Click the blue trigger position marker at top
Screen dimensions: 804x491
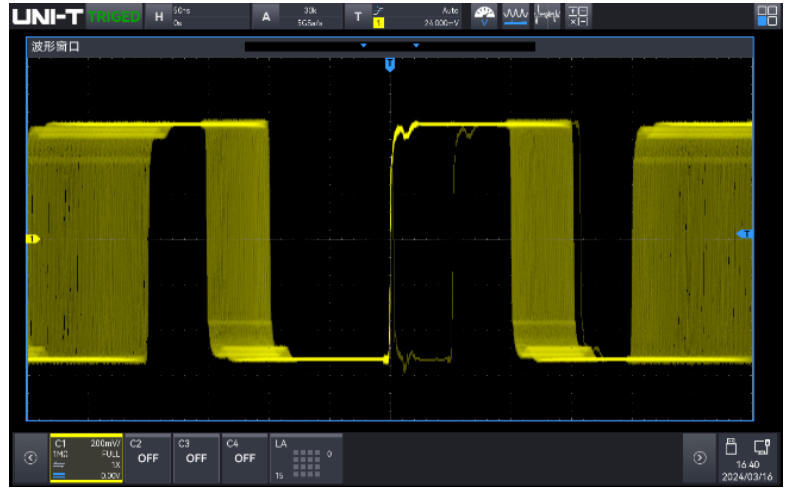(x=390, y=64)
